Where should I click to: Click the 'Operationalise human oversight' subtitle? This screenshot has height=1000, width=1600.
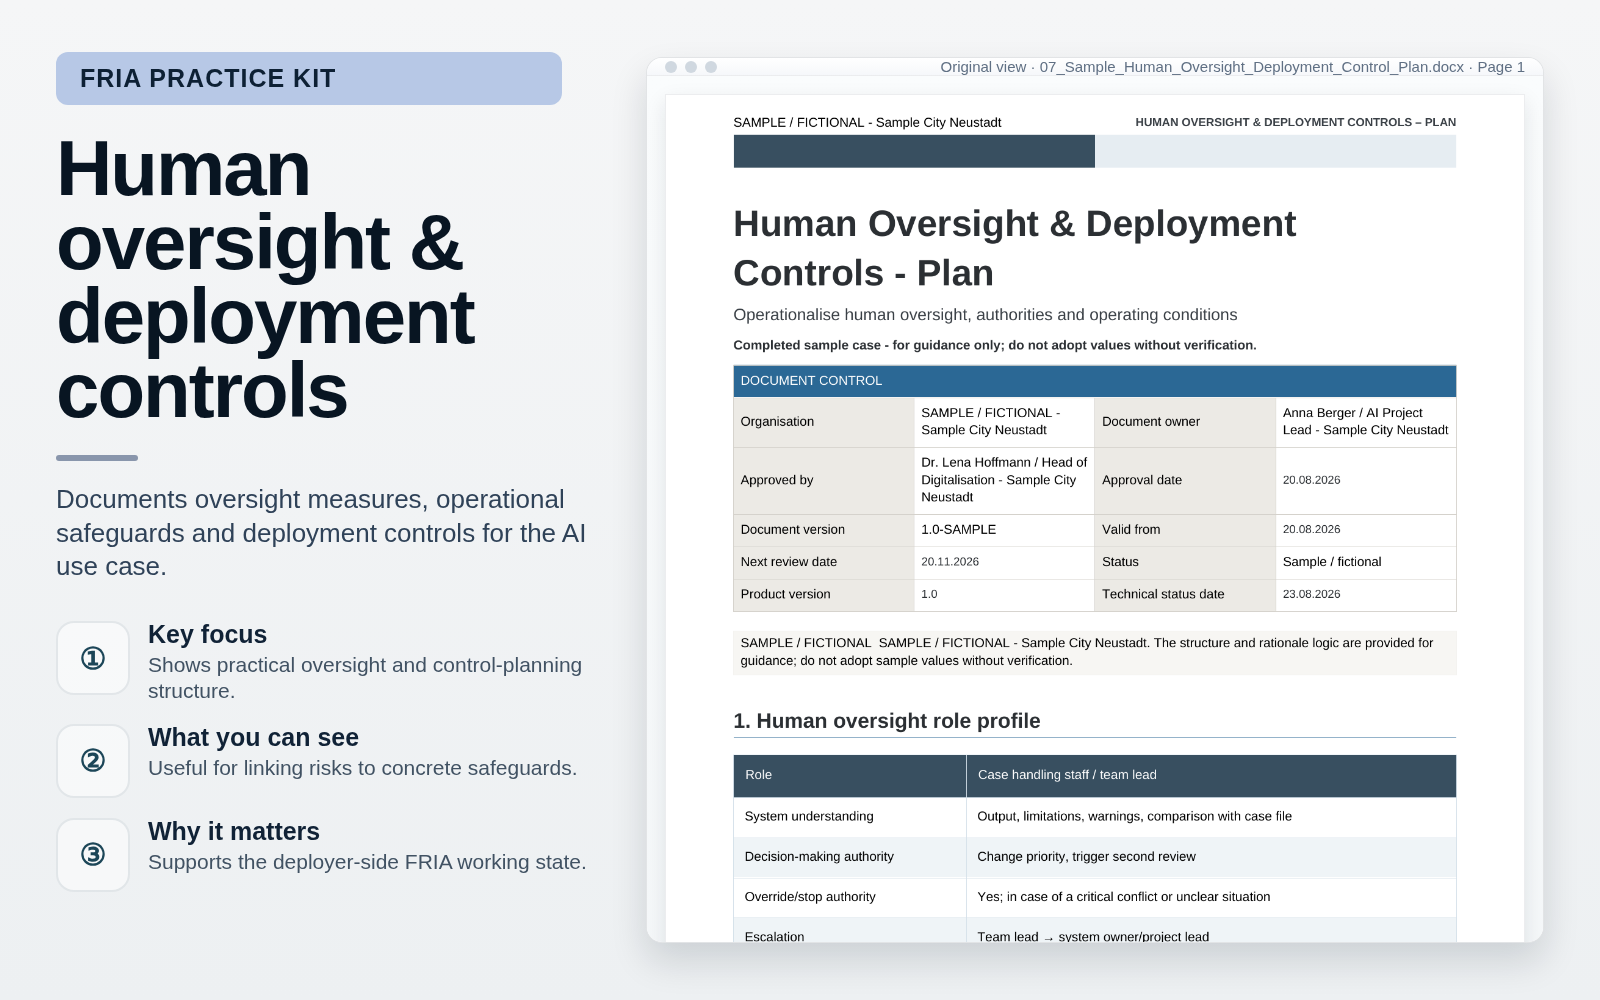[985, 315]
